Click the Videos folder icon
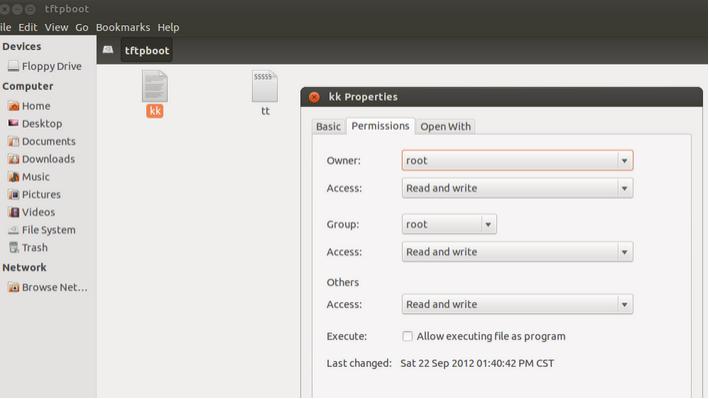The image size is (709, 399). pyautogui.click(x=14, y=212)
